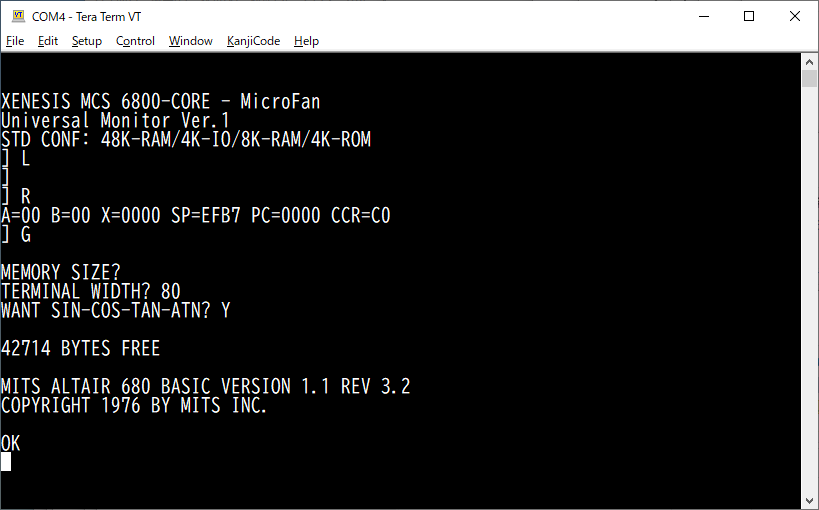Click the scrollbar up arrow
The image size is (819, 510).
(x=810, y=62)
